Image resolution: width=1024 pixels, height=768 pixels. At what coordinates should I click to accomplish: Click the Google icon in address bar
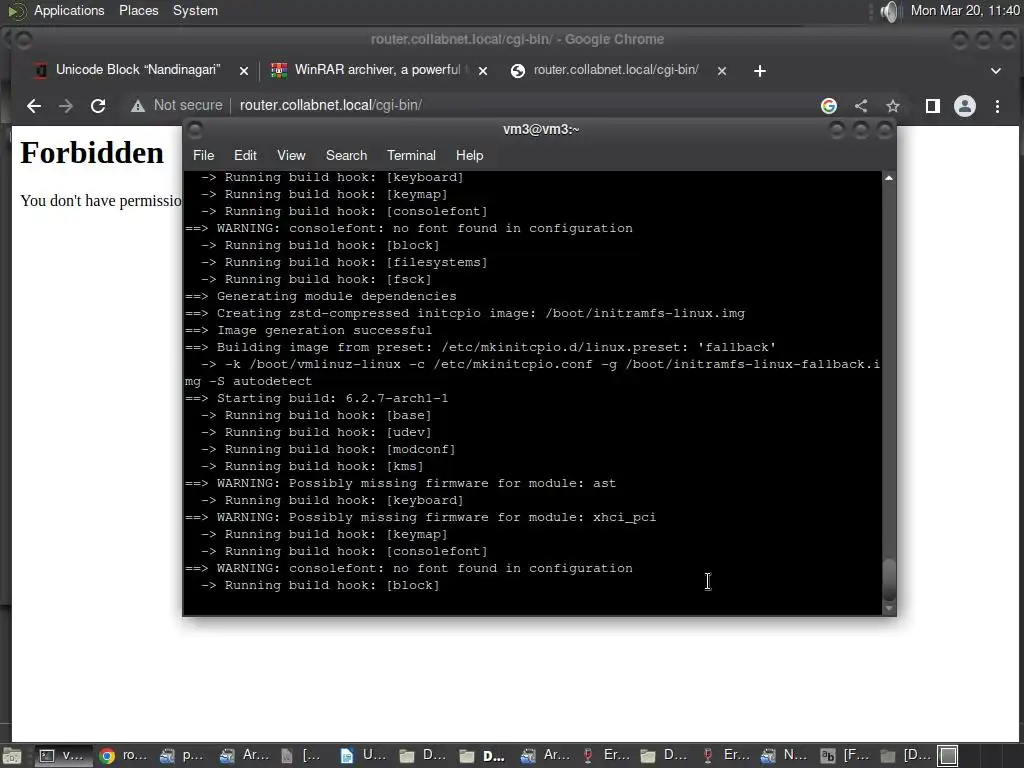pos(829,106)
